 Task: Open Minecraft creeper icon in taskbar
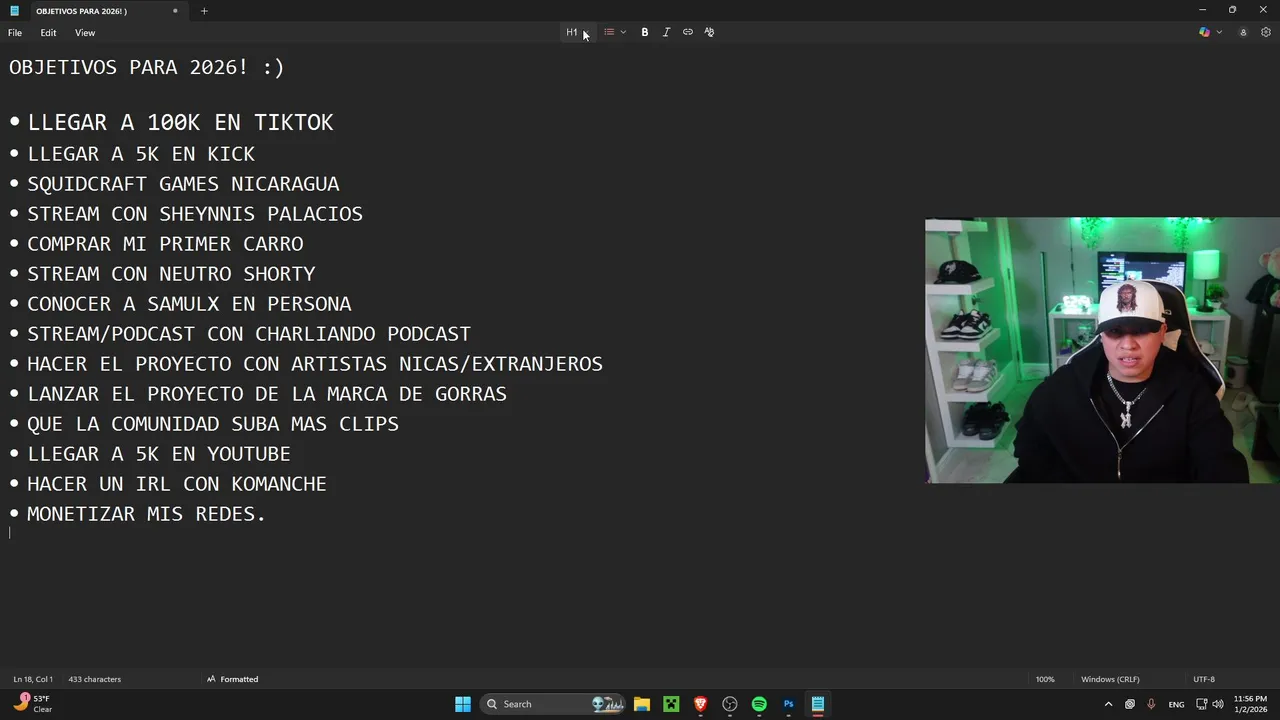tap(671, 704)
